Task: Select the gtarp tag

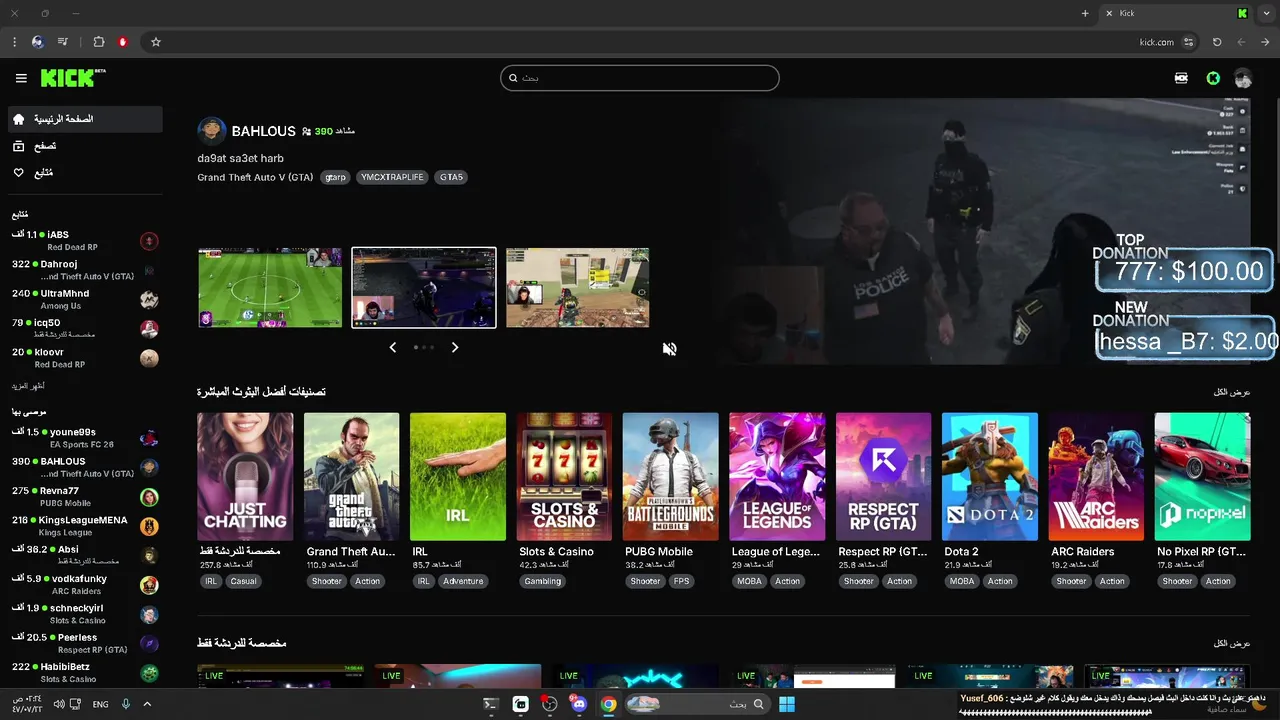Action: click(x=335, y=177)
